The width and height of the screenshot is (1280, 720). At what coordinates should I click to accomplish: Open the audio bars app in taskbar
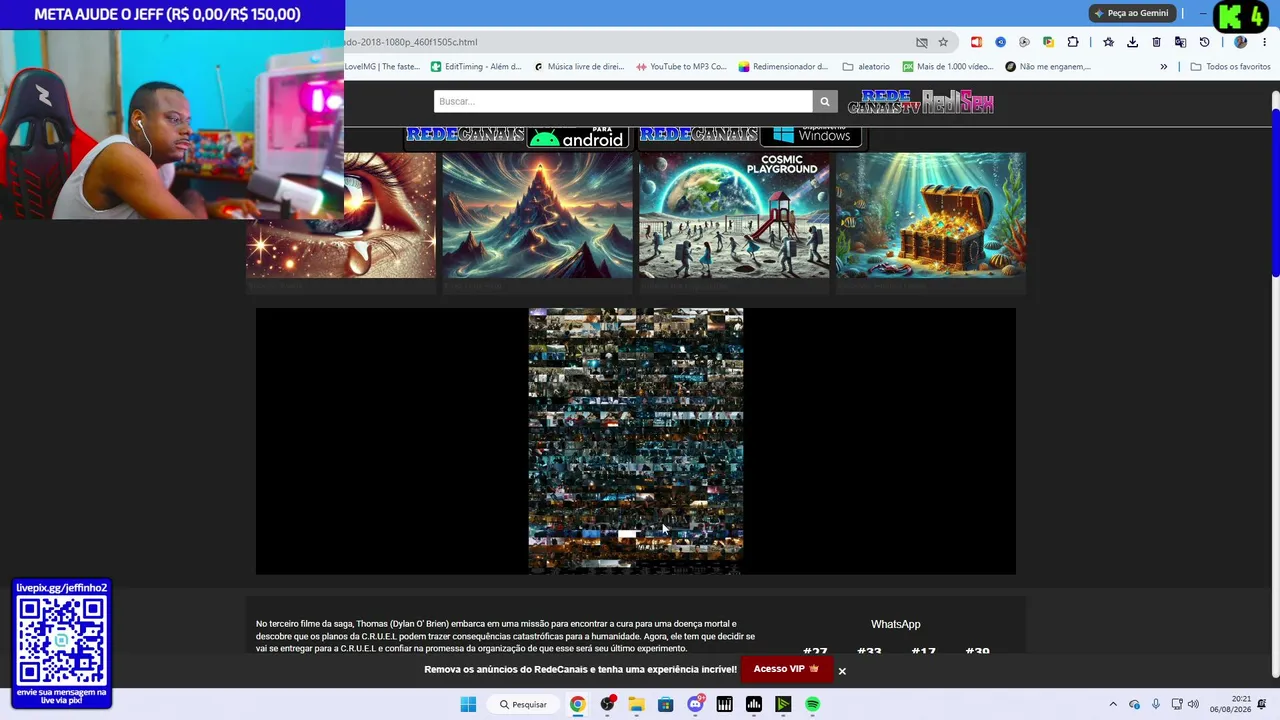click(x=754, y=704)
